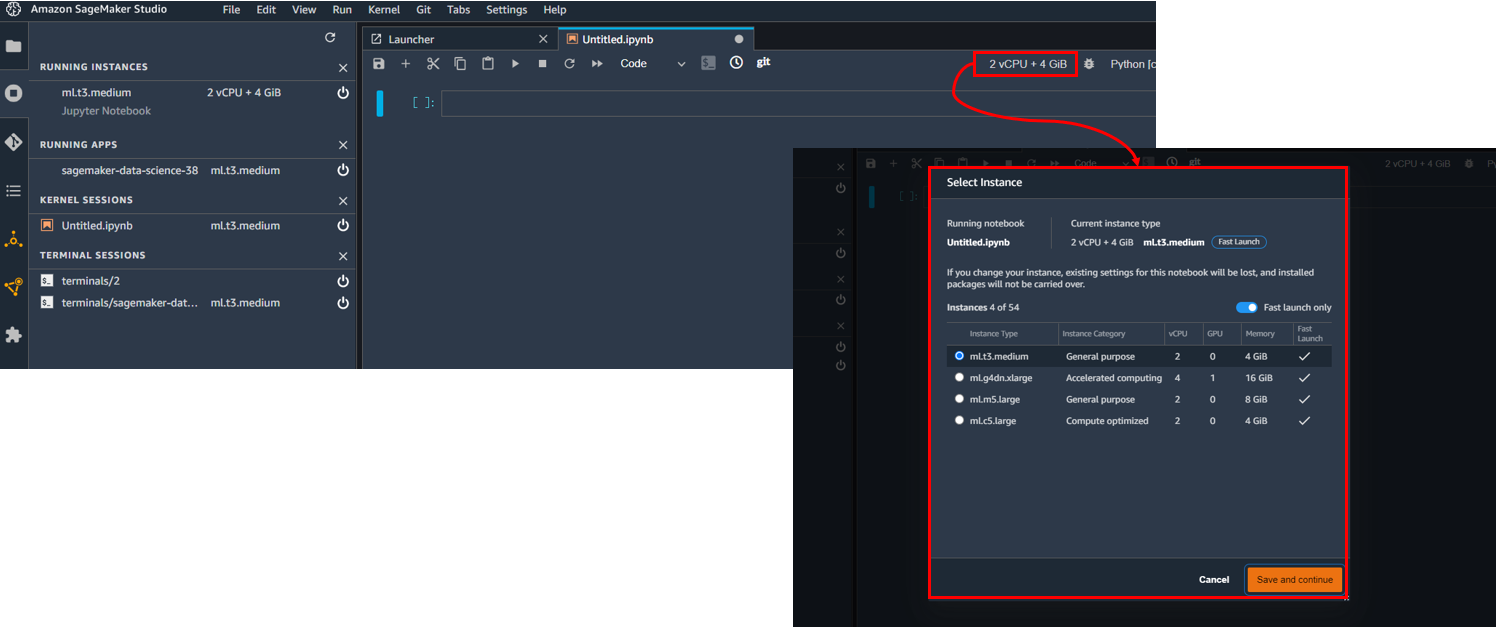Shut down the ml.t3.medium Jupyter Notebook instance
Screen dimensions: 1496x627
(343, 92)
